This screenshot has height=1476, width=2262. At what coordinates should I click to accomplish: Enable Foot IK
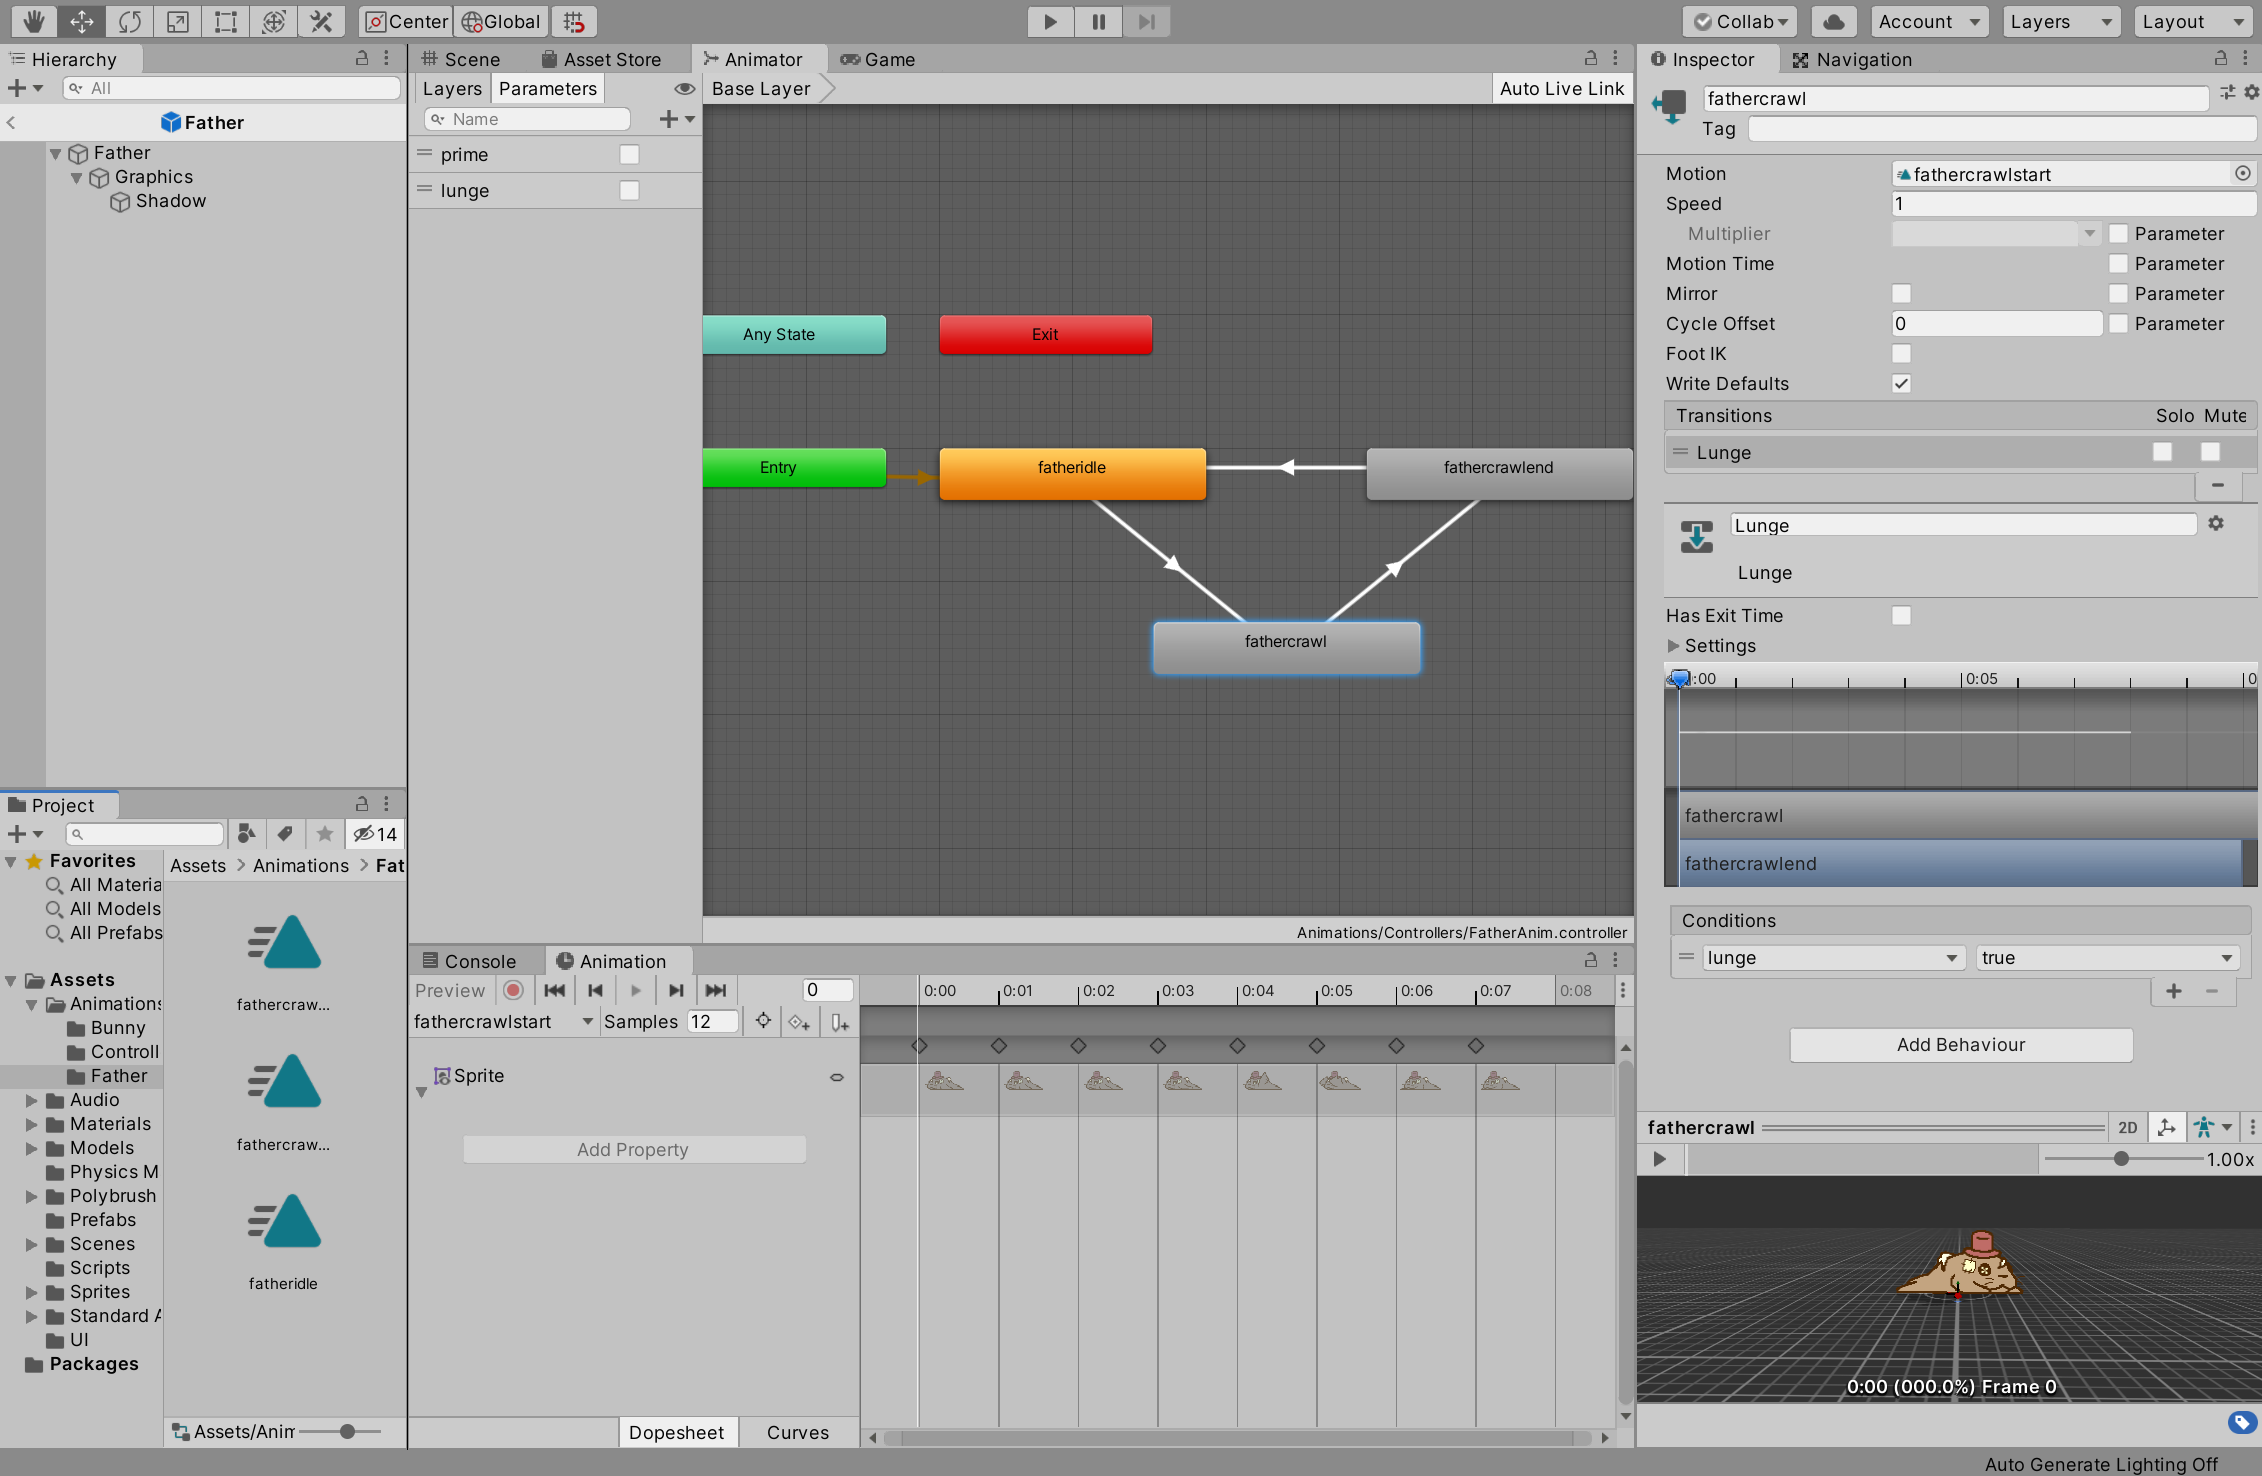(1901, 353)
